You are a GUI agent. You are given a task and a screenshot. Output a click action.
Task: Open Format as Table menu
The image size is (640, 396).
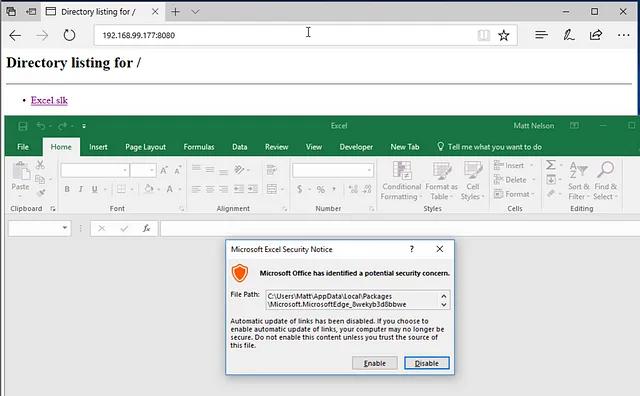[441, 180]
